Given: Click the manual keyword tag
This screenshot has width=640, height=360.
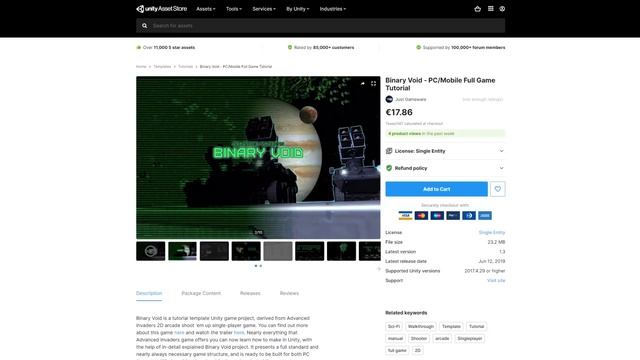Looking at the screenshot, I should (395, 338).
